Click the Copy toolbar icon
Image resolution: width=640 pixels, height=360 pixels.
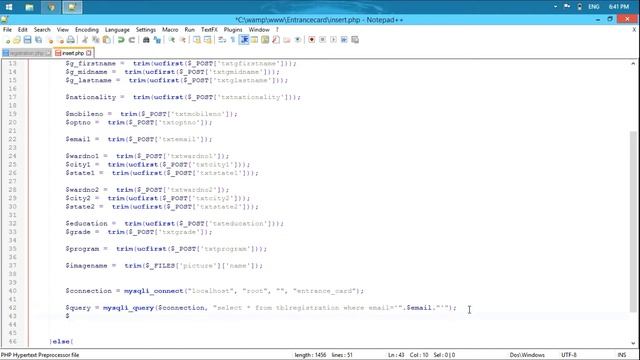click(x=96, y=40)
